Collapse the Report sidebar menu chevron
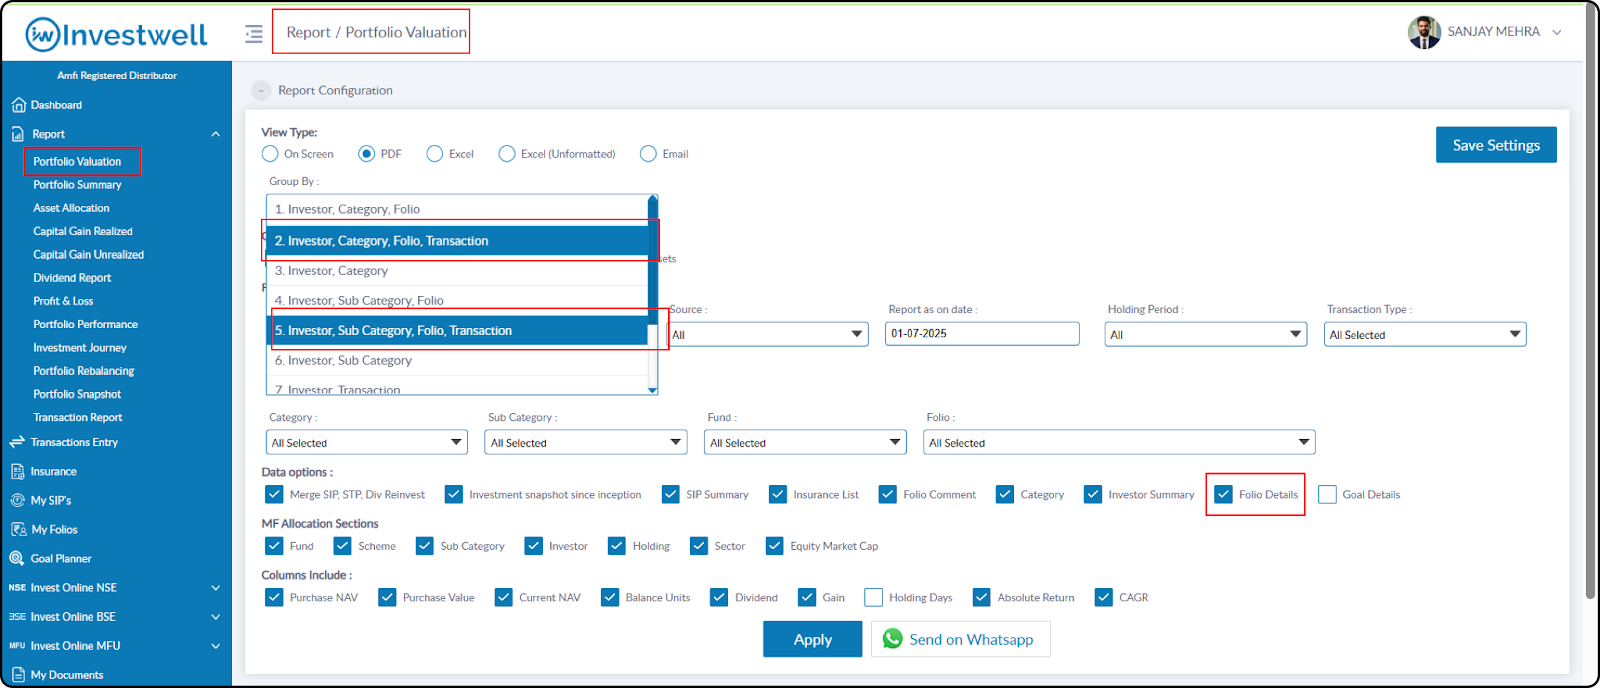Screen dimensions: 1600x688 pyautogui.click(x=215, y=134)
